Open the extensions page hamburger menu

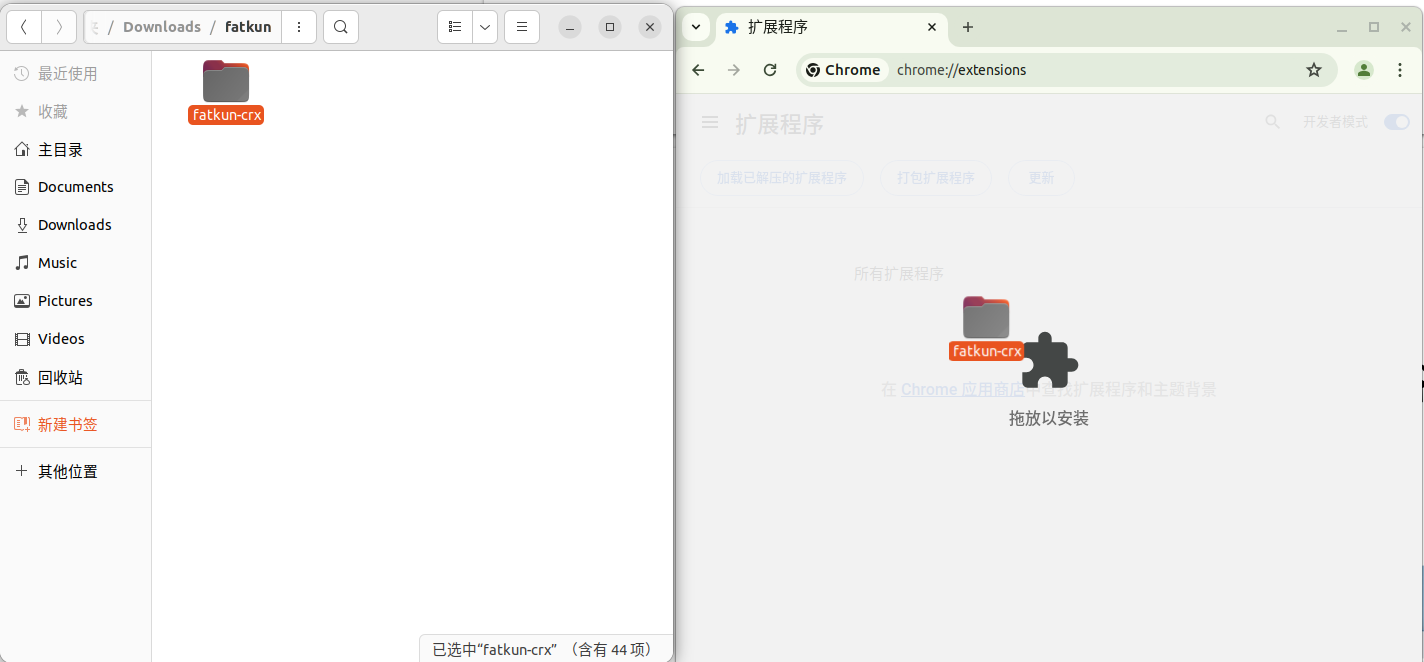(709, 121)
